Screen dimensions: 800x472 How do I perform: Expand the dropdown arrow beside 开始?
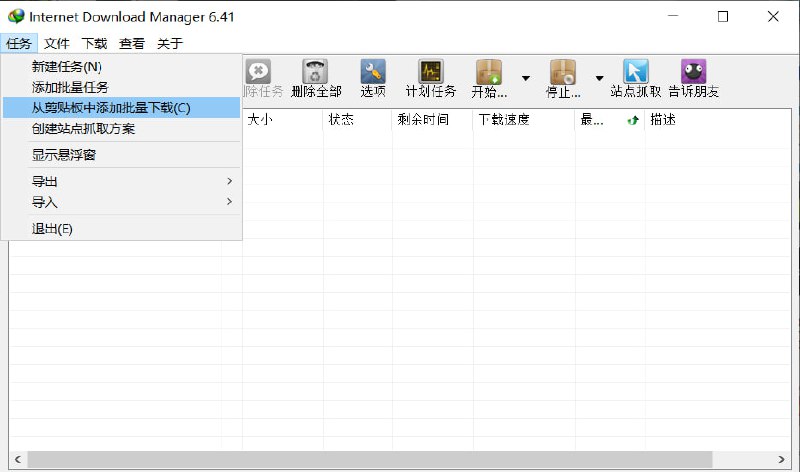click(526, 78)
